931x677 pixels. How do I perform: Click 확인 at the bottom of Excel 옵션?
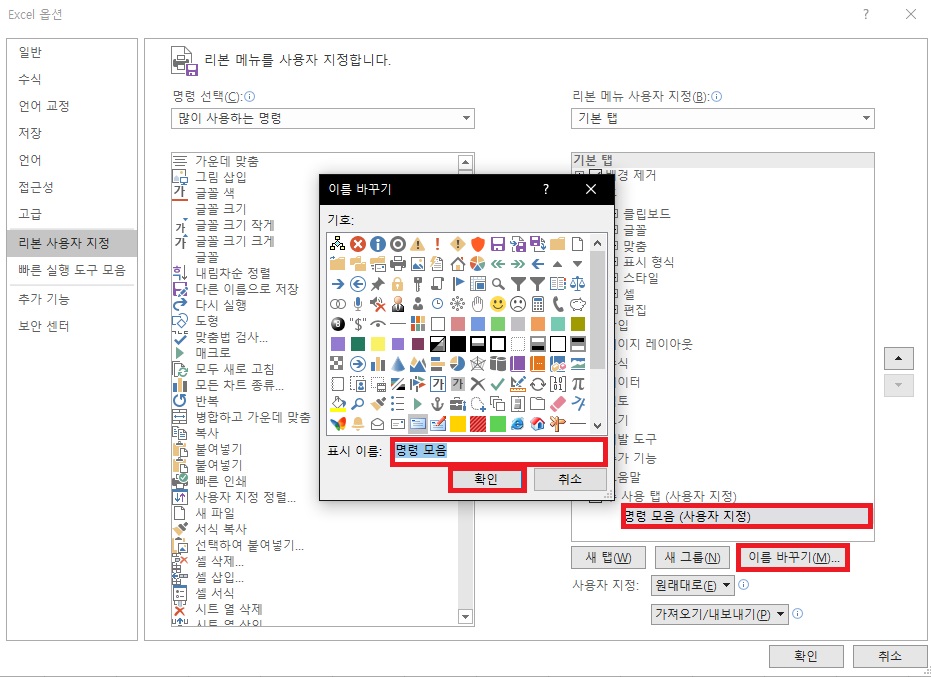(x=806, y=656)
